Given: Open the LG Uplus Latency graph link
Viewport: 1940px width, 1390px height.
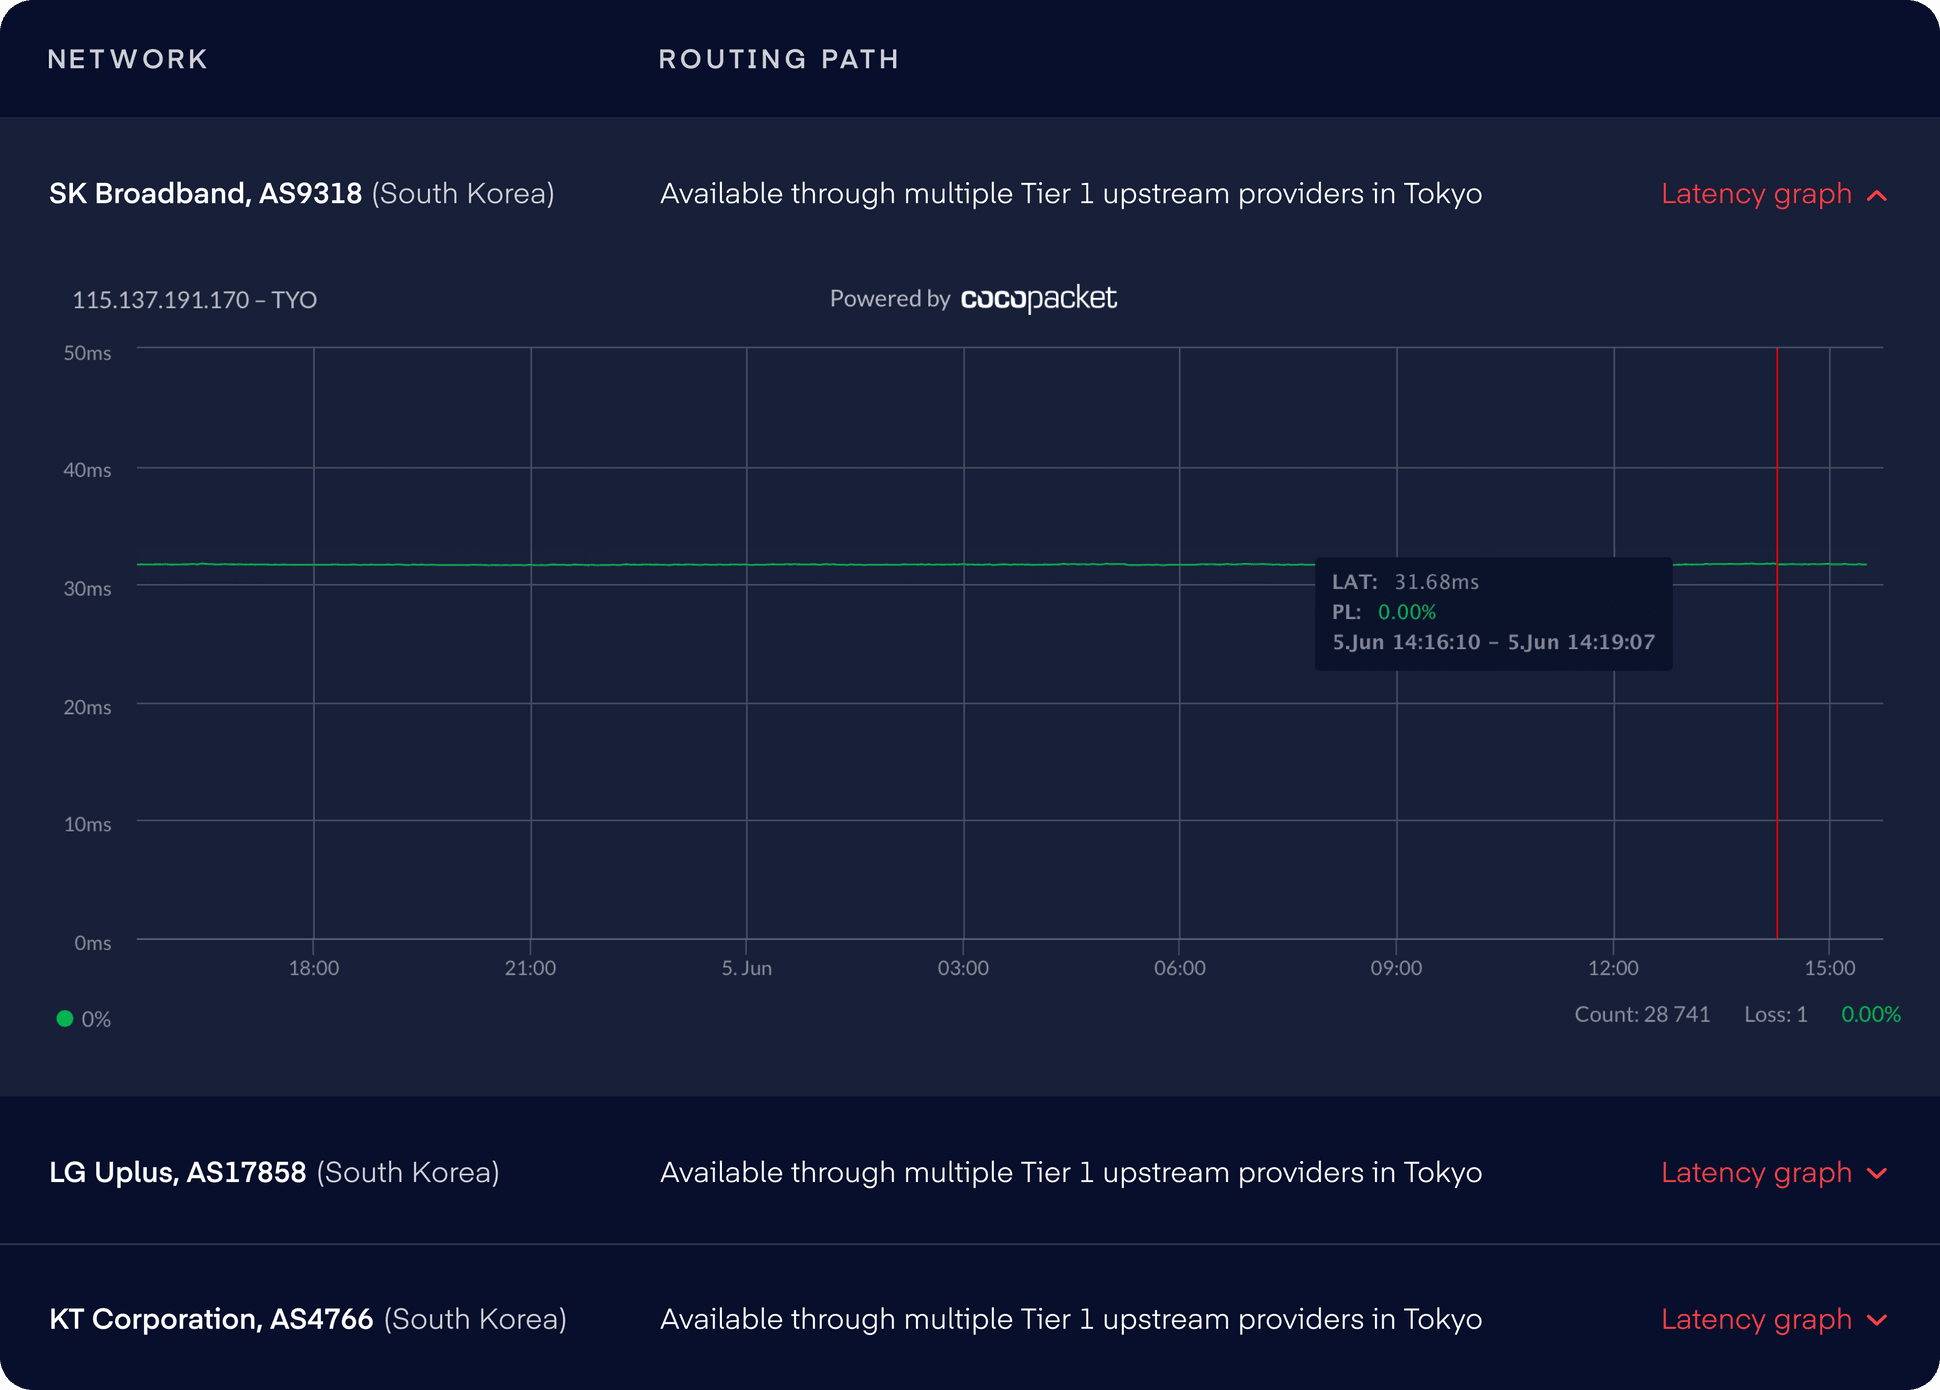Looking at the screenshot, I should (1756, 1173).
